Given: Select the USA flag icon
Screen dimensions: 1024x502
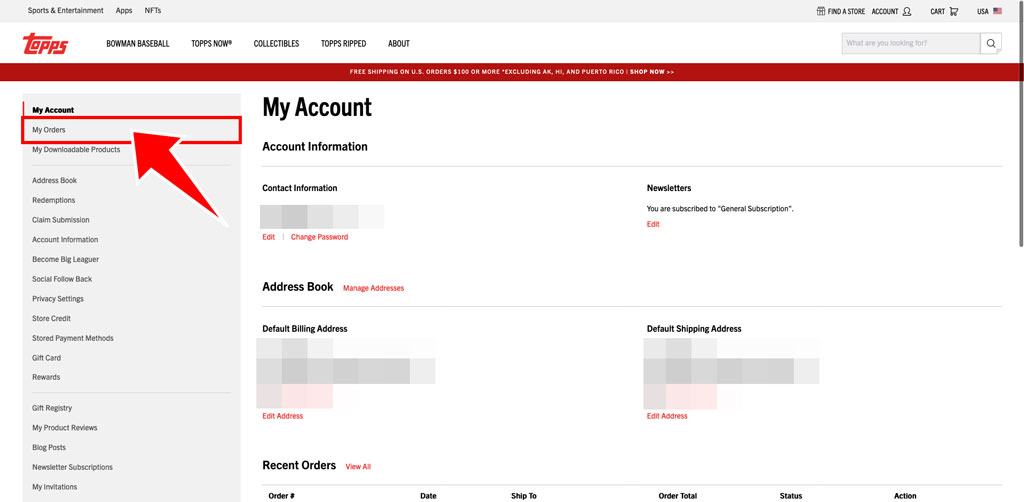Looking at the screenshot, I should (997, 11).
